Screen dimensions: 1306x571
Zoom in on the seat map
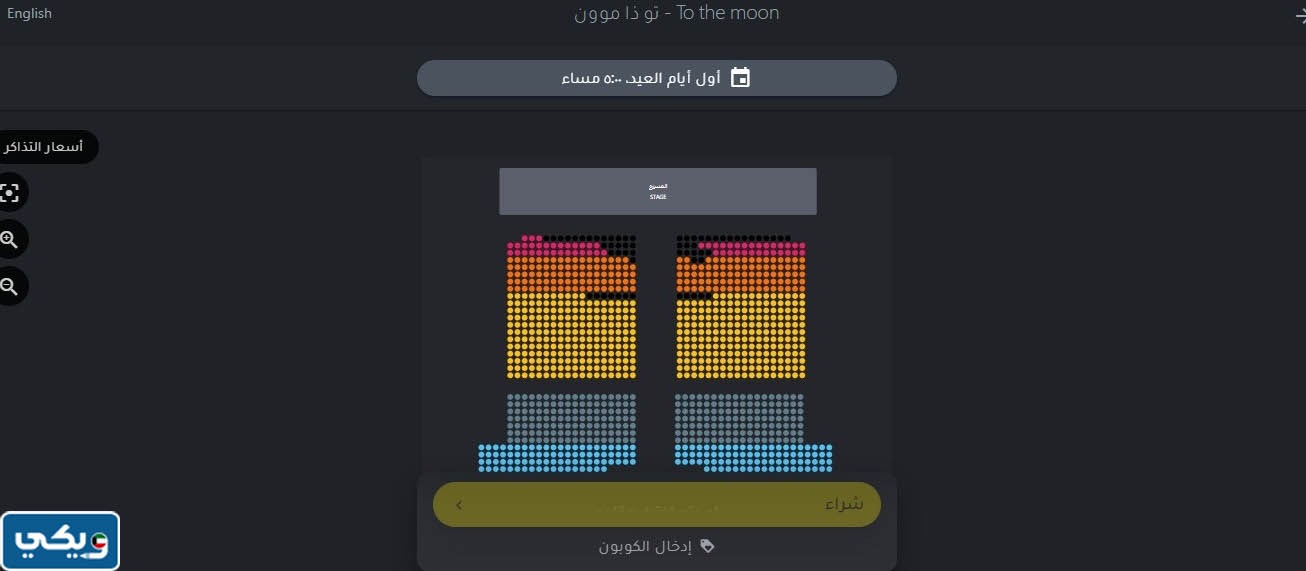coord(10,239)
